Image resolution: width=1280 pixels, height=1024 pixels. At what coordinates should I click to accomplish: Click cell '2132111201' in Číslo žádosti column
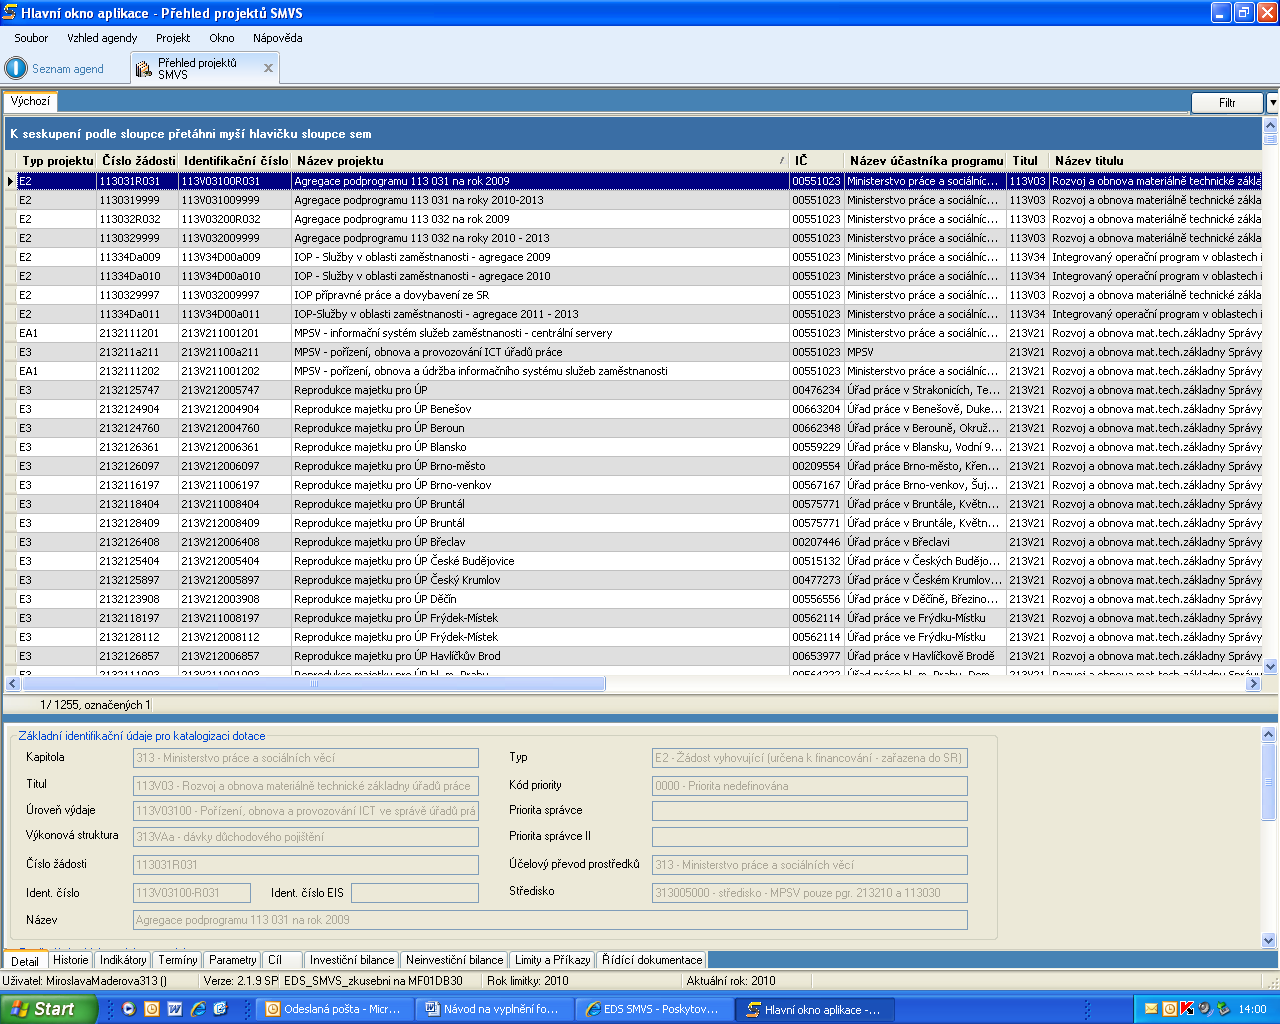click(138, 333)
